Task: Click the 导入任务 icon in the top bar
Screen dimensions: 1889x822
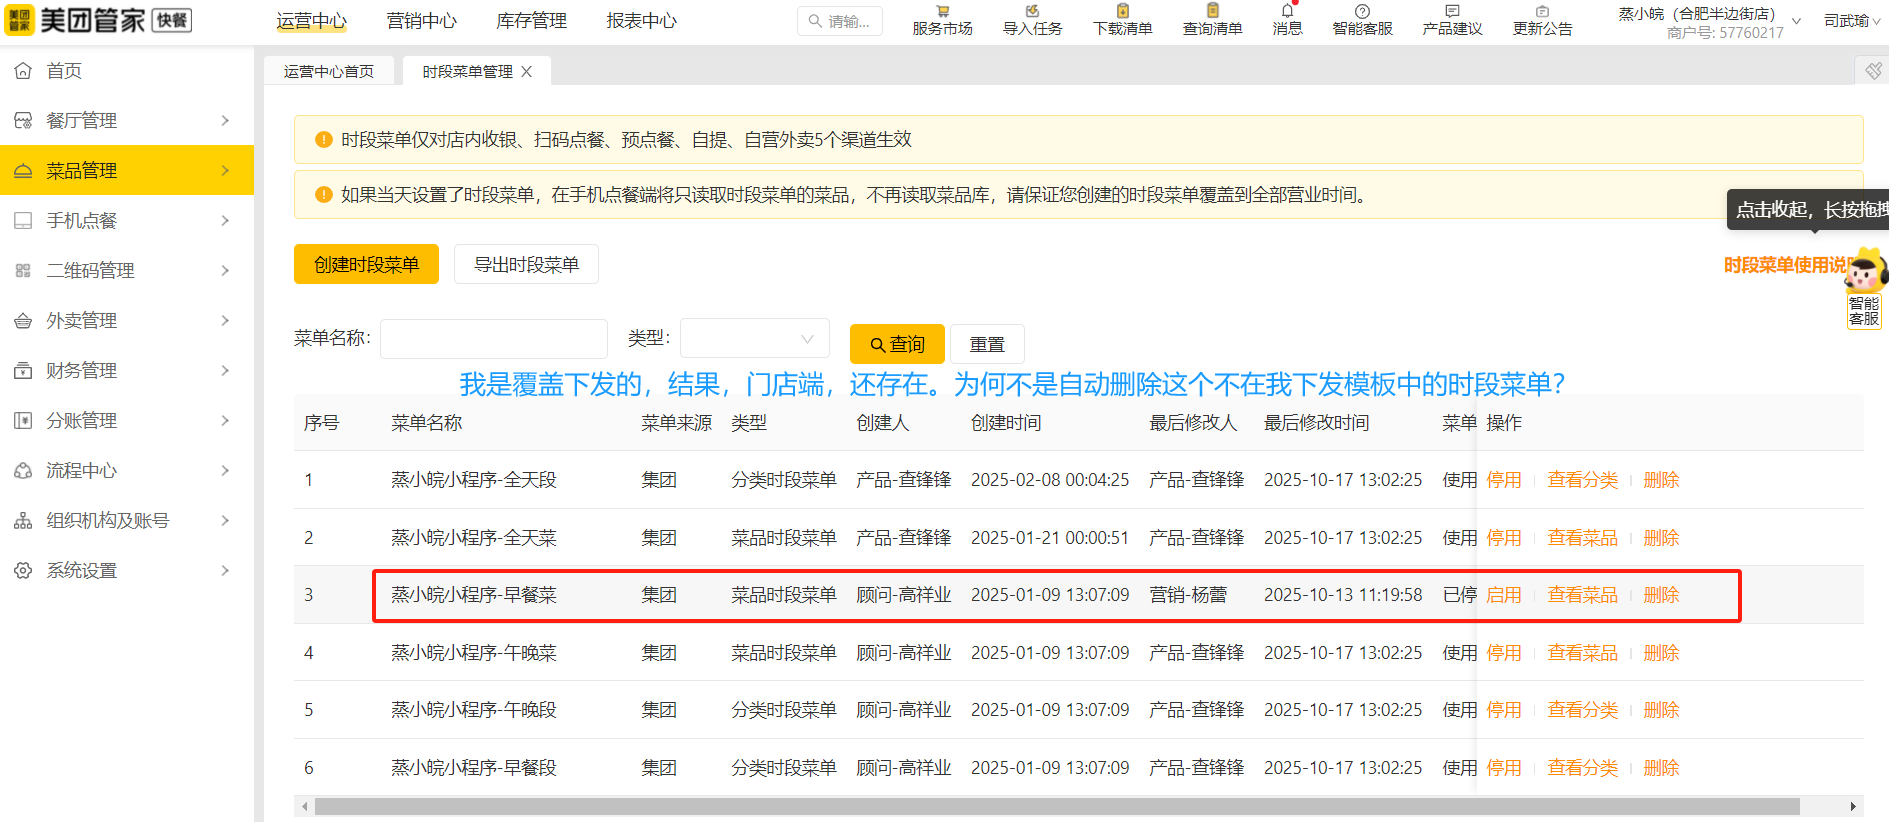Action: pyautogui.click(x=1032, y=12)
